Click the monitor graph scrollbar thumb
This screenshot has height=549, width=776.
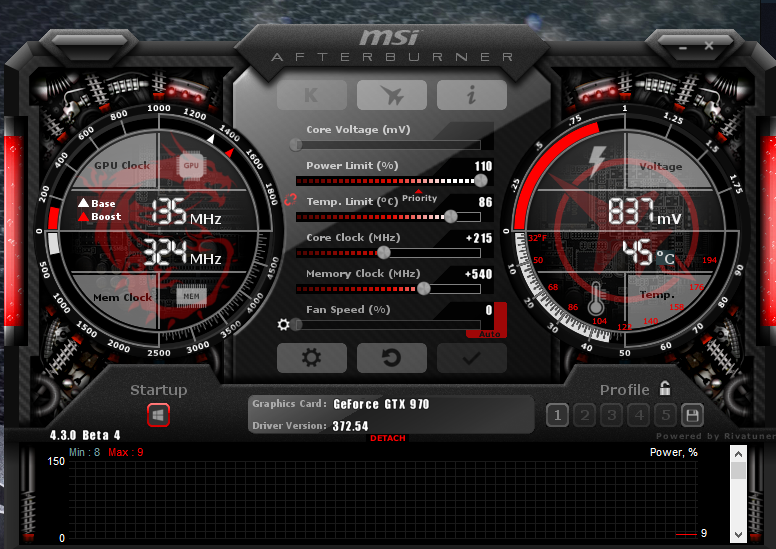738,470
